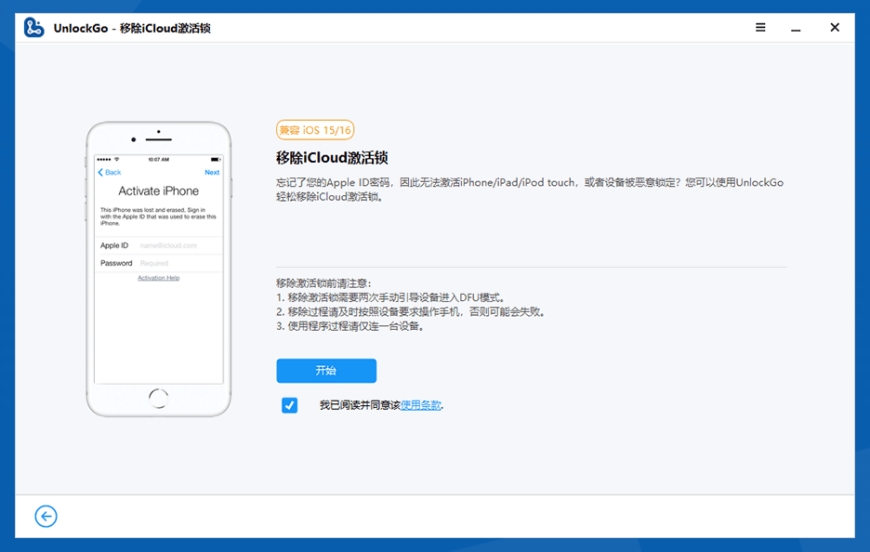The width and height of the screenshot is (870, 552).
Task: Click Activation Help in the phone mockup
Action: (159, 278)
